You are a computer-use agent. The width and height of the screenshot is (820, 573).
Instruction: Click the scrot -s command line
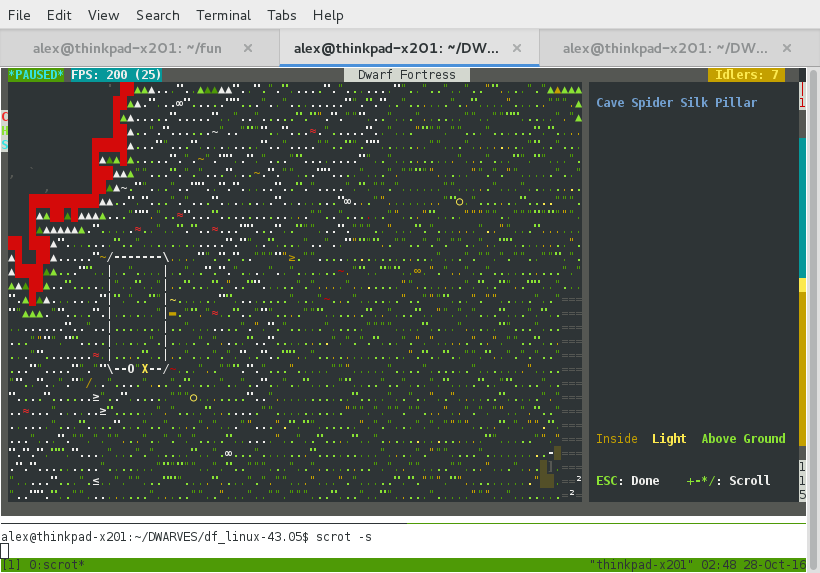point(187,537)
